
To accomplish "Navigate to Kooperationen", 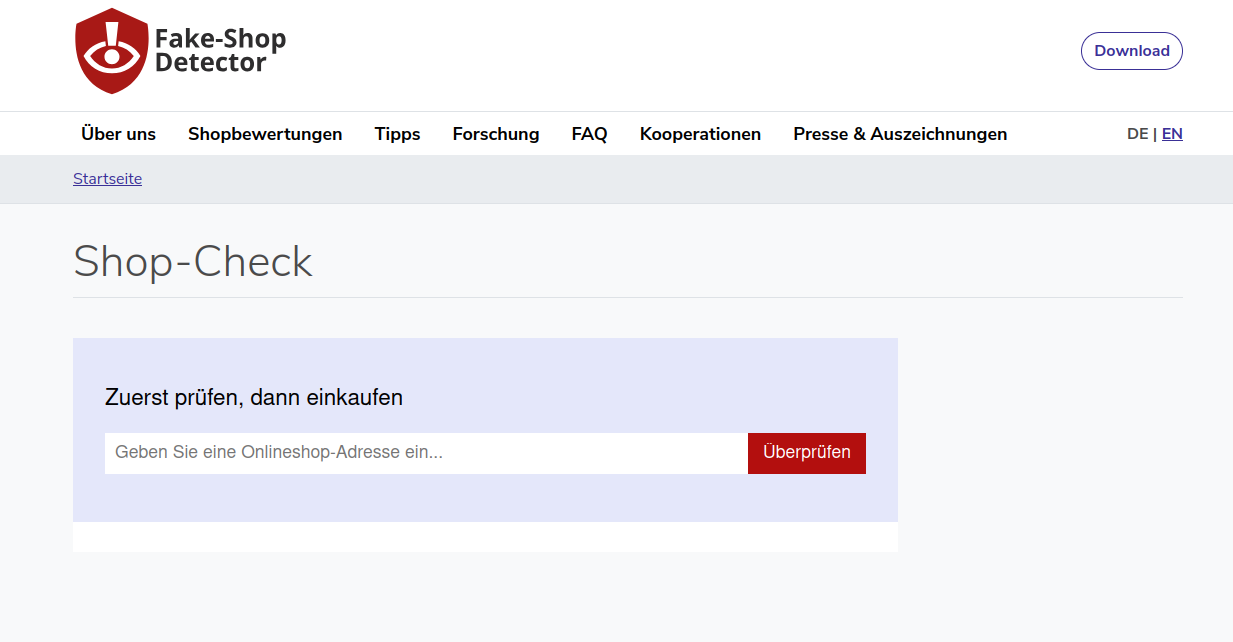I will [700, 134].
